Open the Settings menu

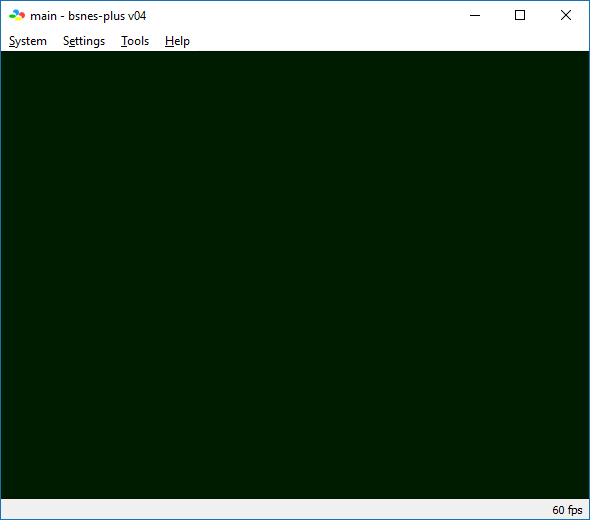click(x=84, y=41)
